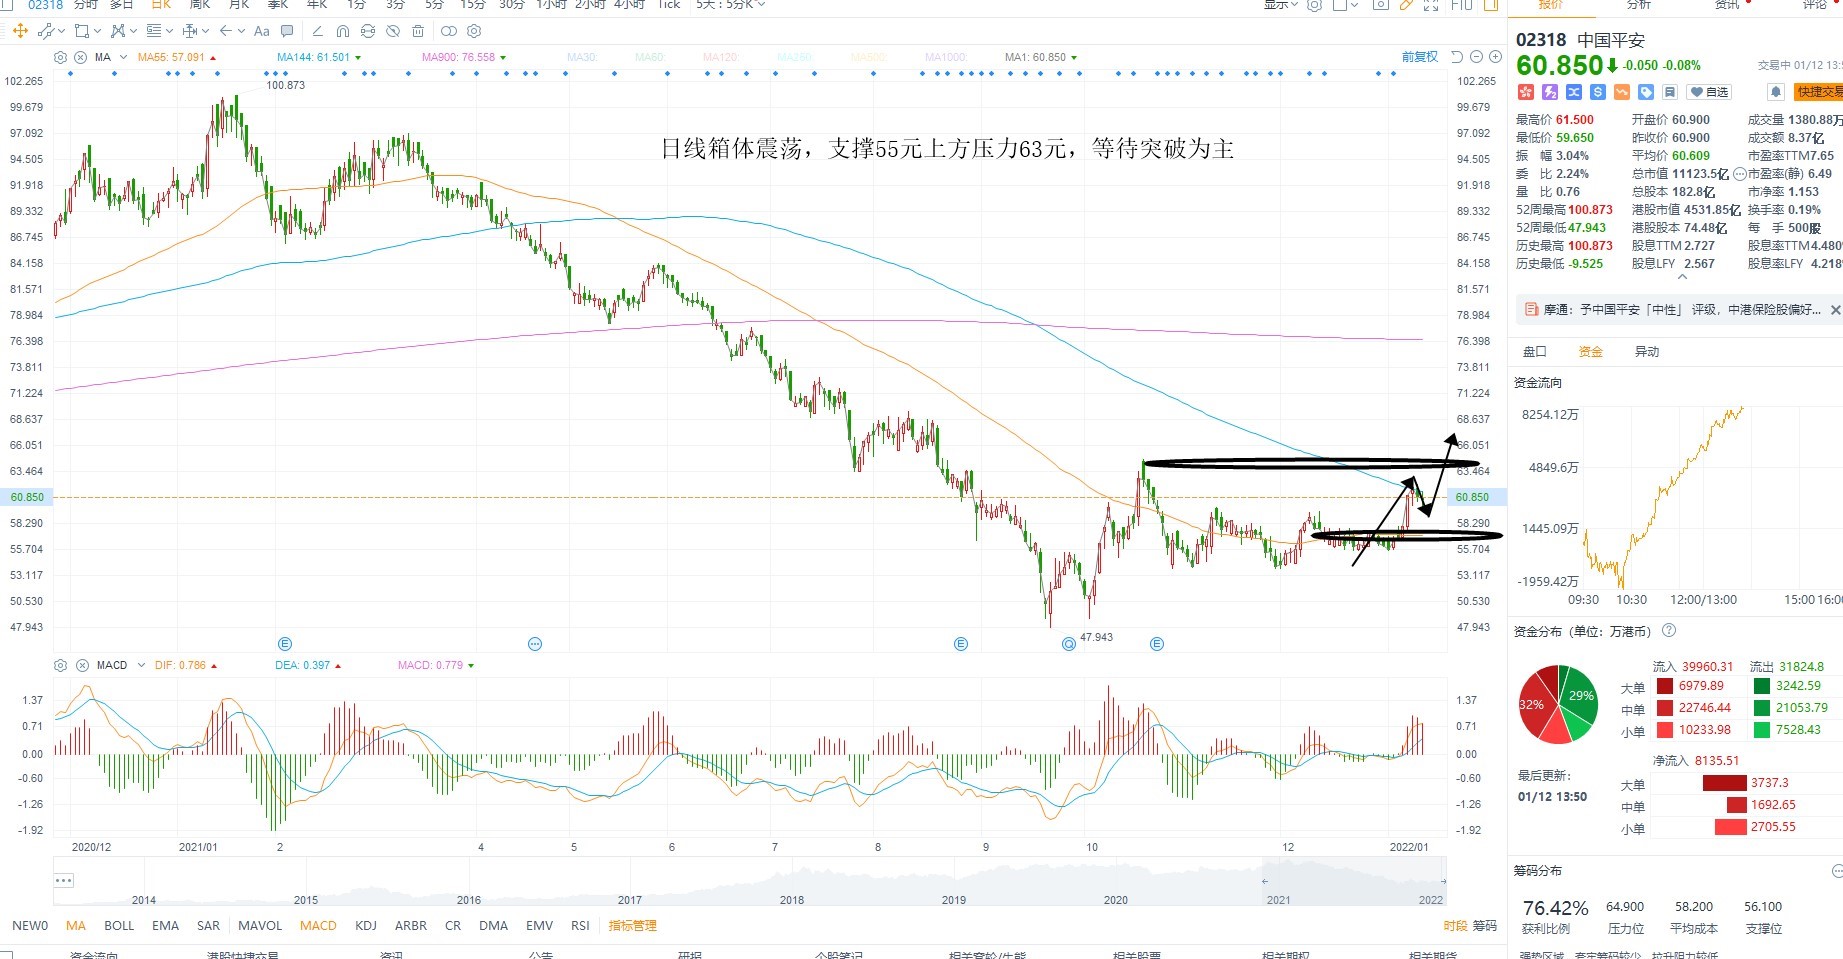
Task: Enable the KDJ indicator
Action: 366,926
